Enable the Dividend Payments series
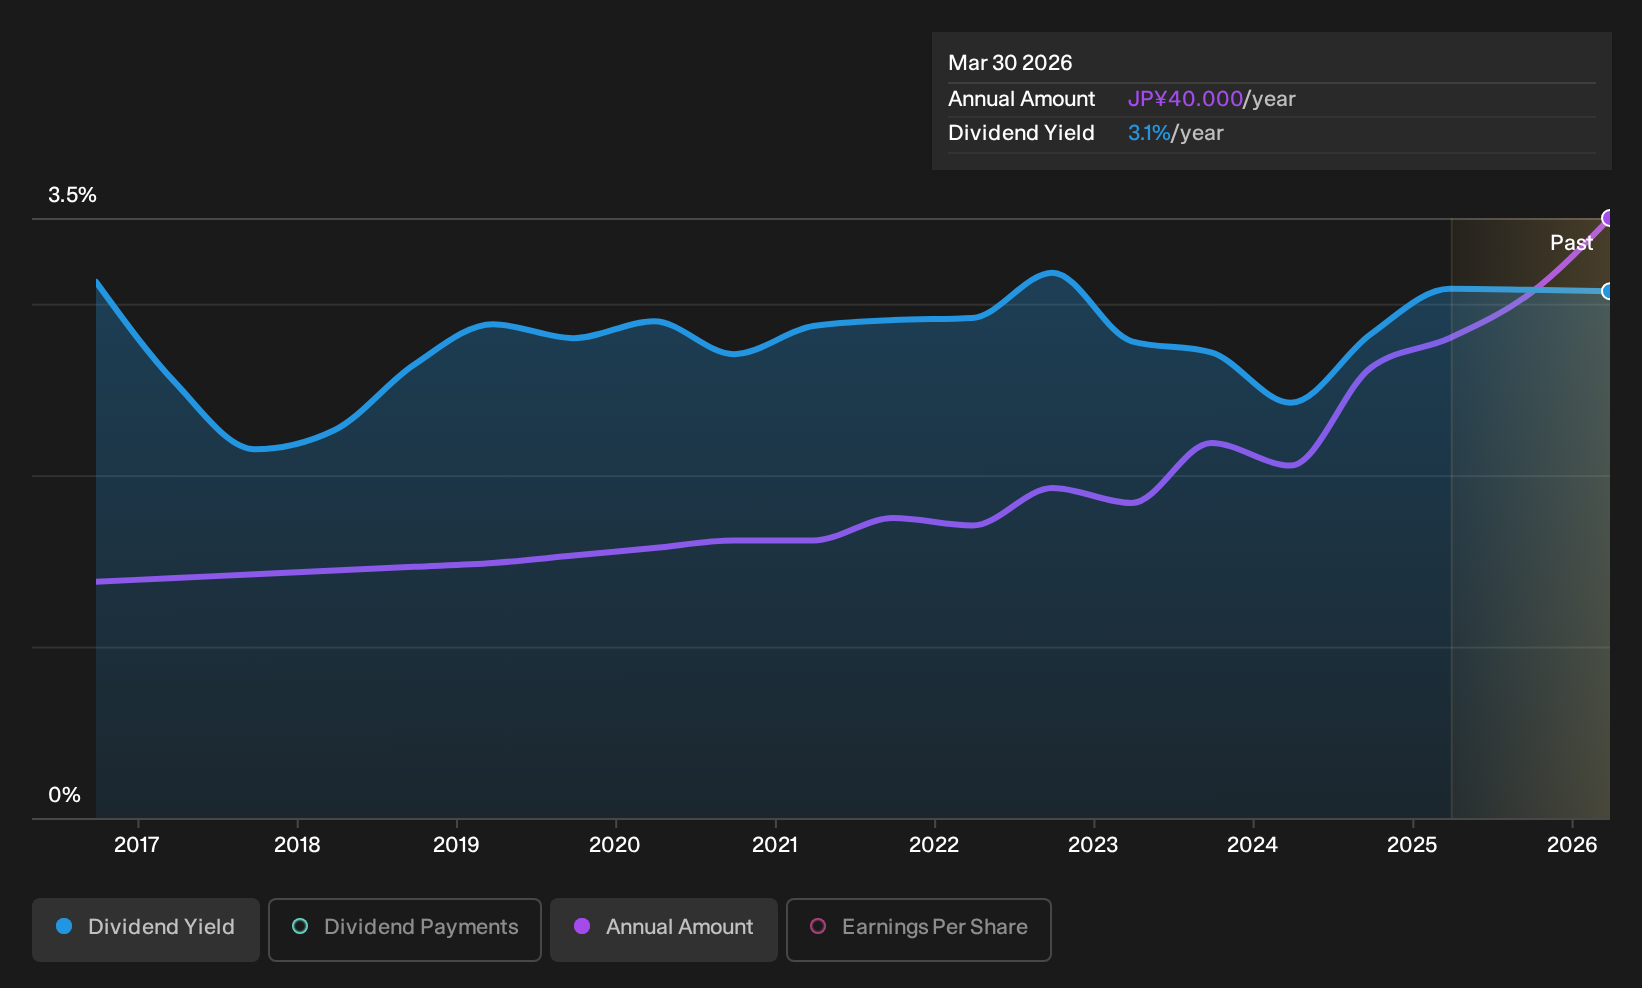Screen dimensions: 1642x988 coord(405,929)
